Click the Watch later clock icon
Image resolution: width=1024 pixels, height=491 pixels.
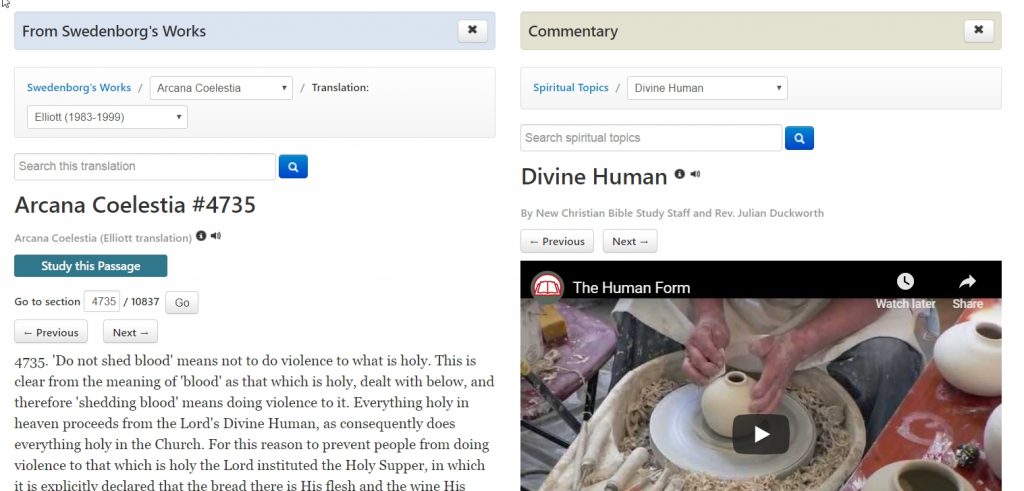pos(905,283)
